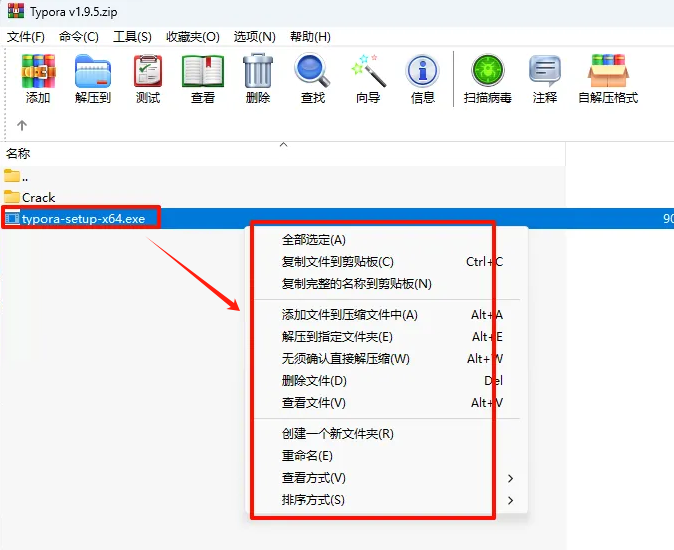Open the Wizard (向导) wand icon
This screenshot has width=674, height=550.
pyautogui.click(x=368, y=71)
